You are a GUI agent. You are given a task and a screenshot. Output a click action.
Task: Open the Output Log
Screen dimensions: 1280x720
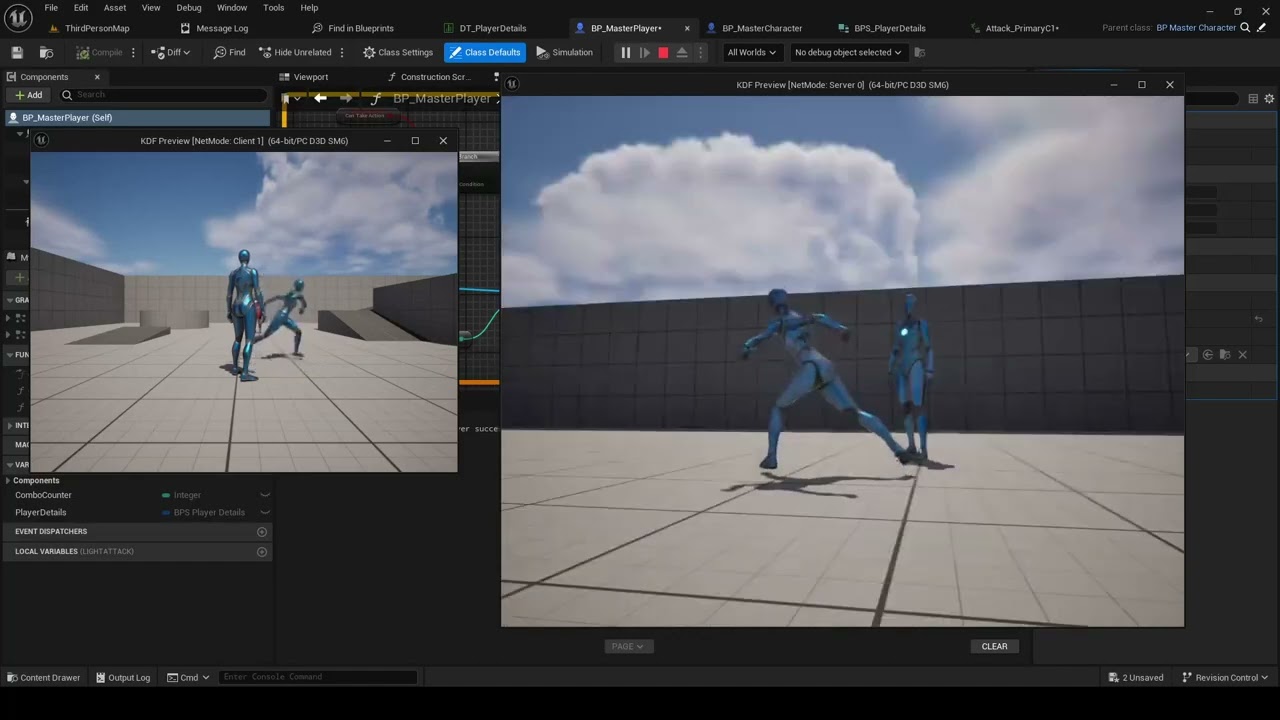(123, 677)
